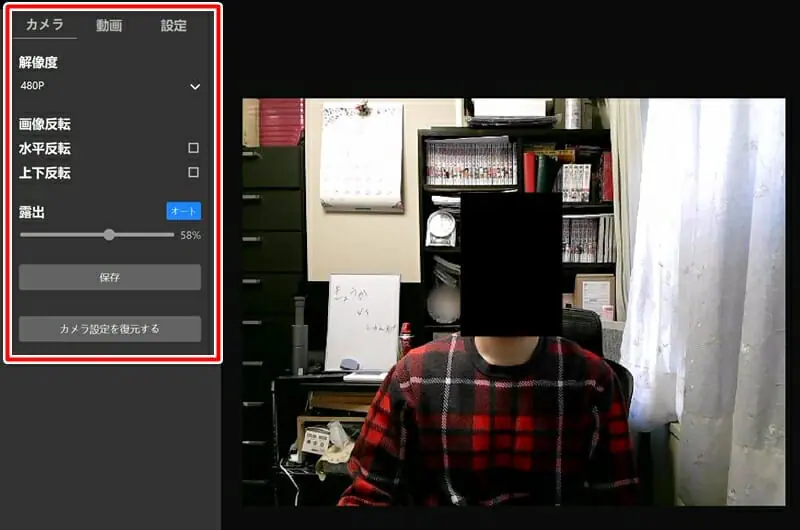Toggle the blue オート exposure button
800x530 pixels.
183,211
